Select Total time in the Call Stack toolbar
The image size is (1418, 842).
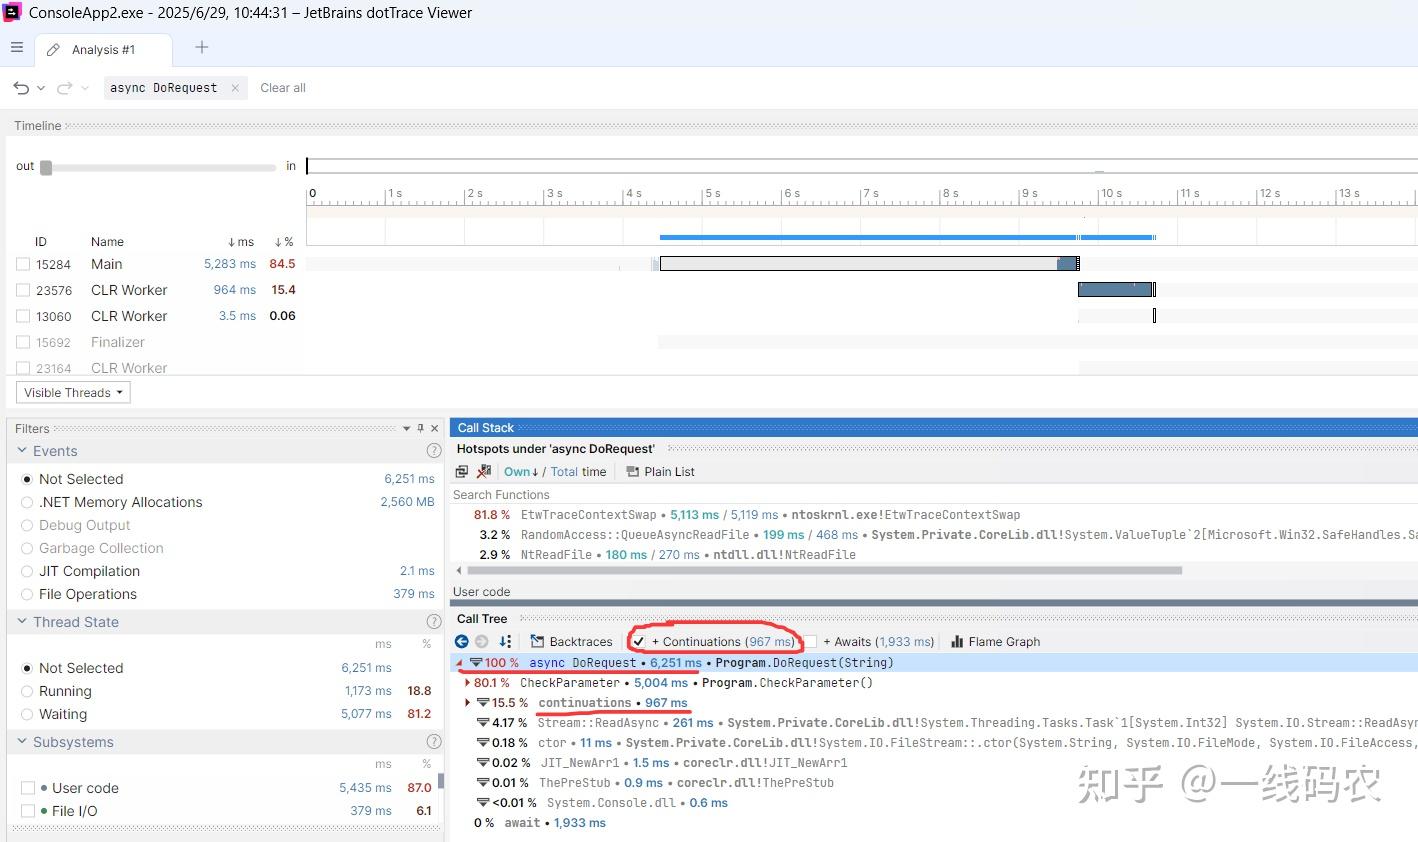(x=564, y=471)
